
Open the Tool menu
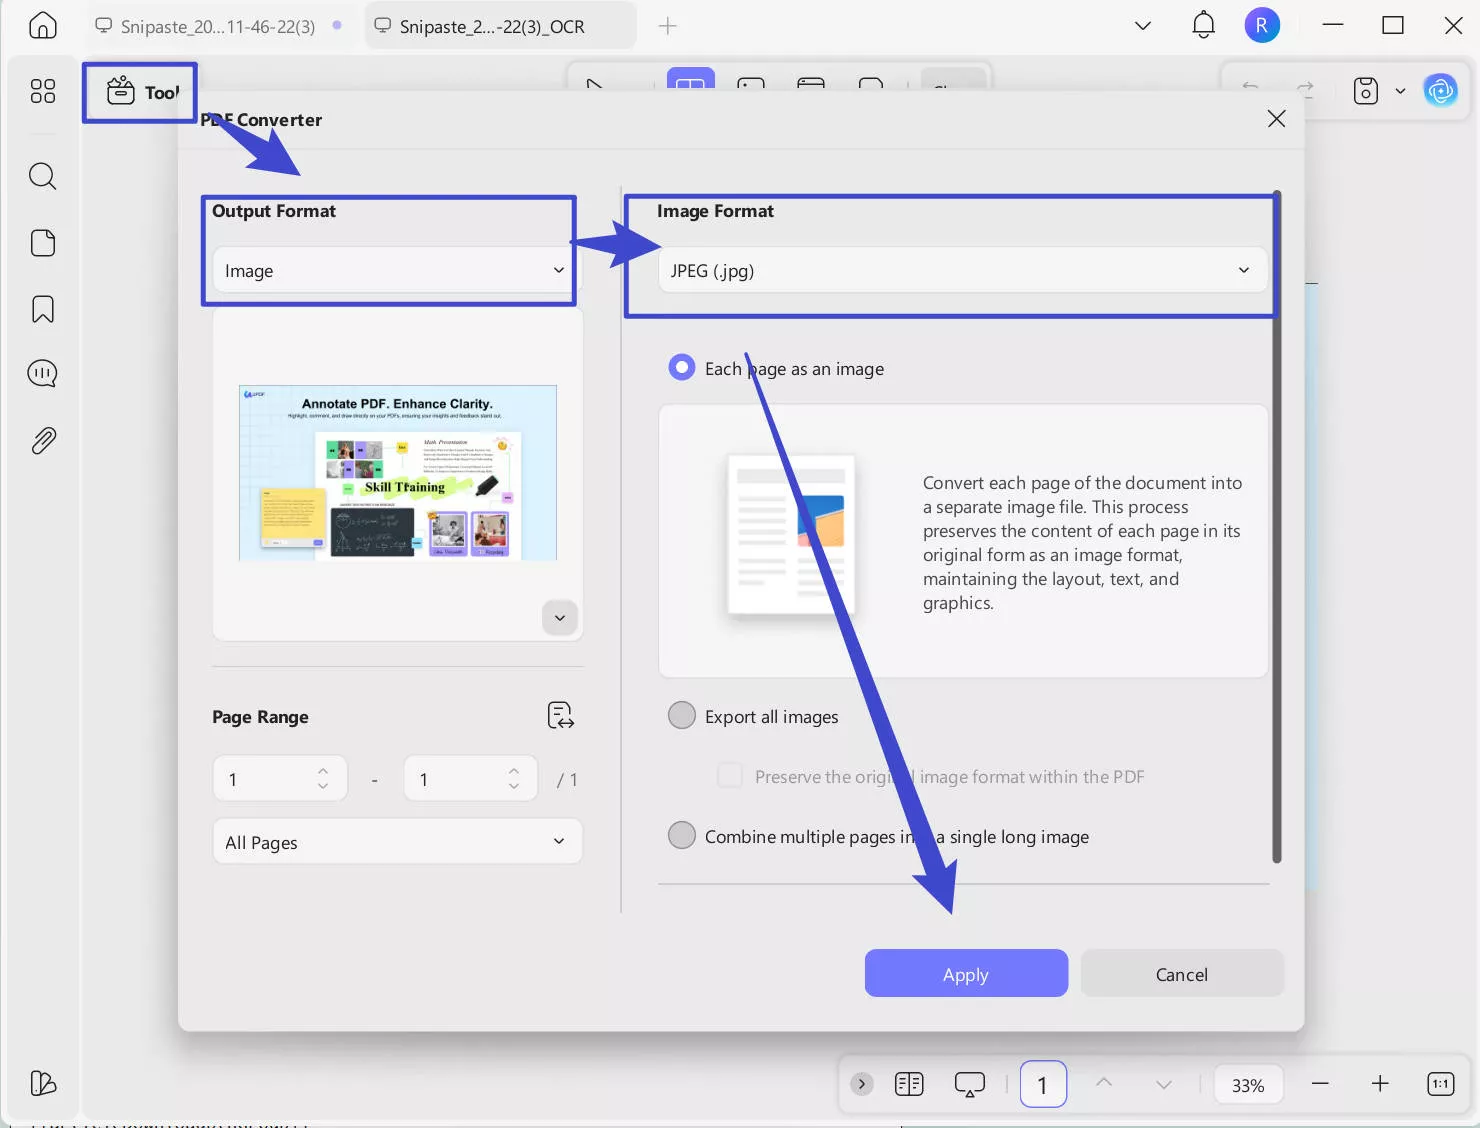(x=140, y=92)
